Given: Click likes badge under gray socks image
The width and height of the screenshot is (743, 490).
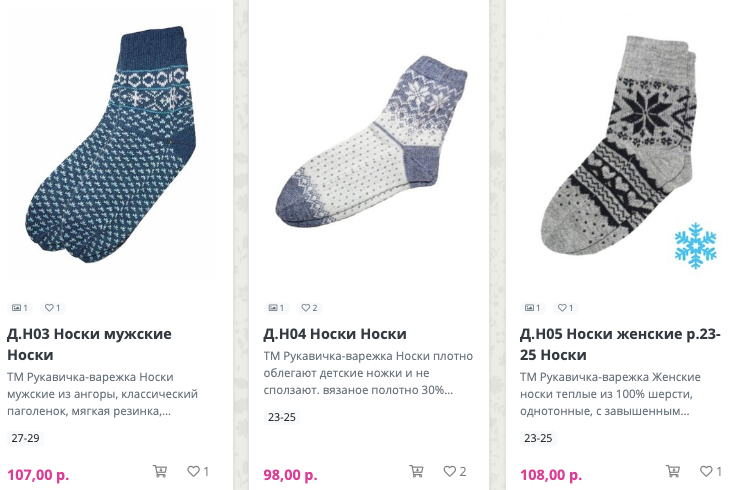Looking at the screenshot, I should point(565,308).
